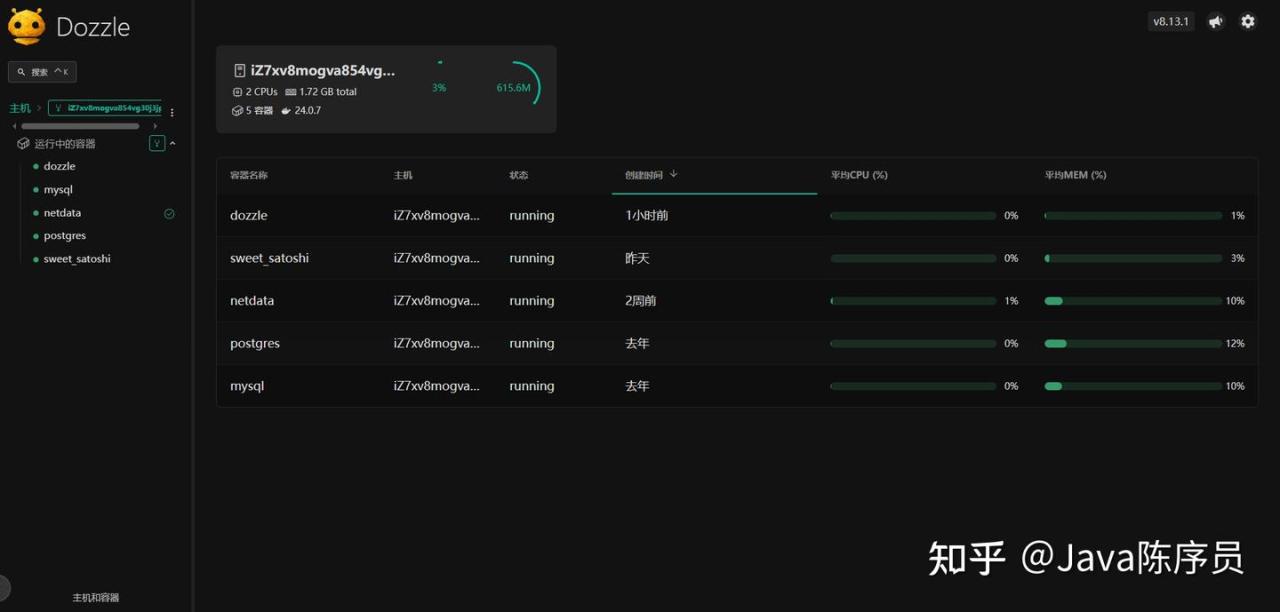Click 去年 created time in mysql row
This screenshot has height=612, width=1280.
tap(637, 386)
